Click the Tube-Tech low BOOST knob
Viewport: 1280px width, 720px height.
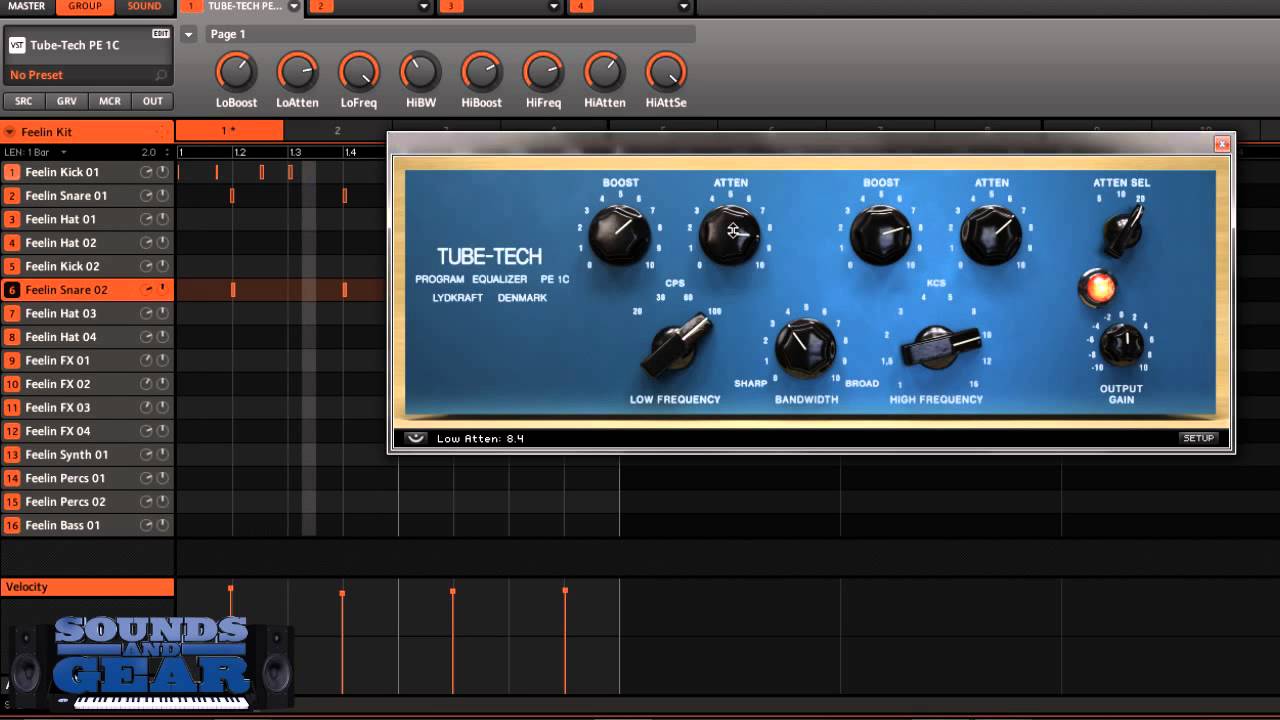pos(620,235)
